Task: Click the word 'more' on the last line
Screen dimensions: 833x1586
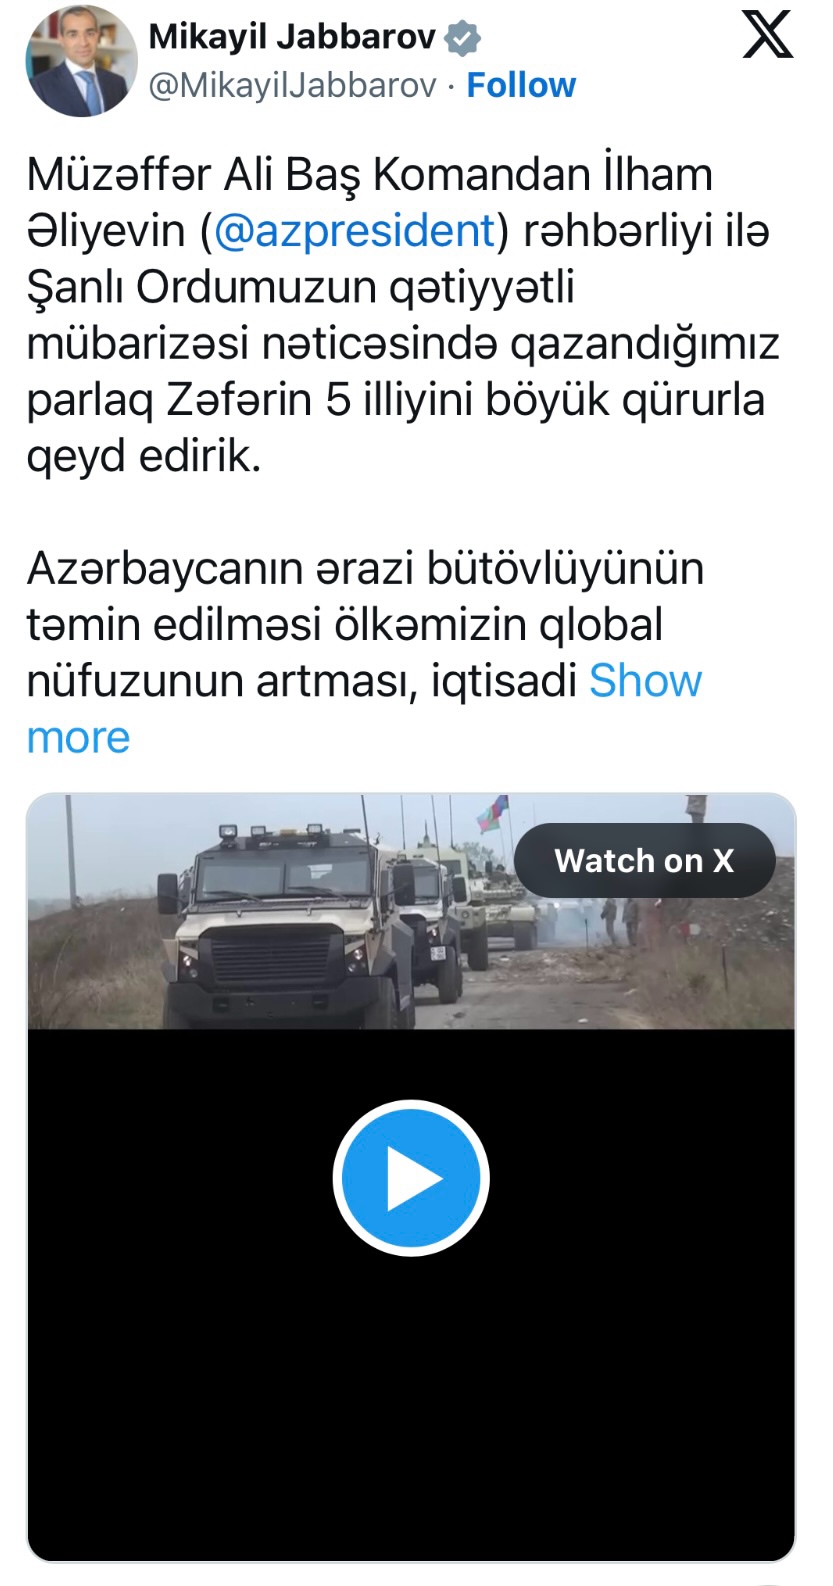Action: tap(78, 738)
